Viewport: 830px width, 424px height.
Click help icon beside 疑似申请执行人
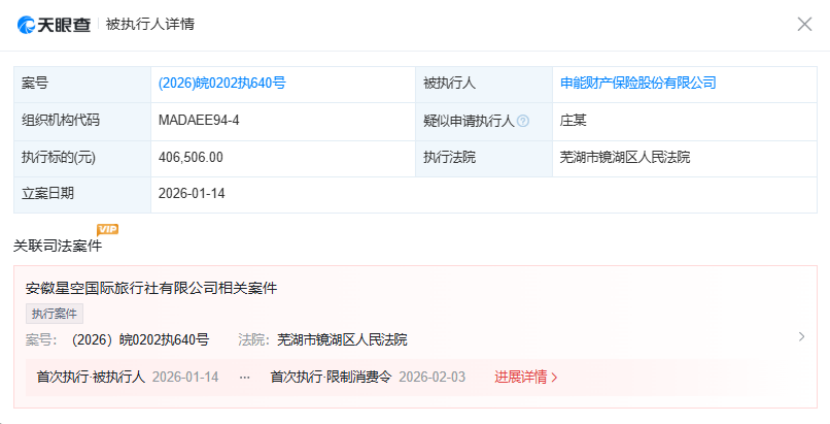tap(522, 121)
